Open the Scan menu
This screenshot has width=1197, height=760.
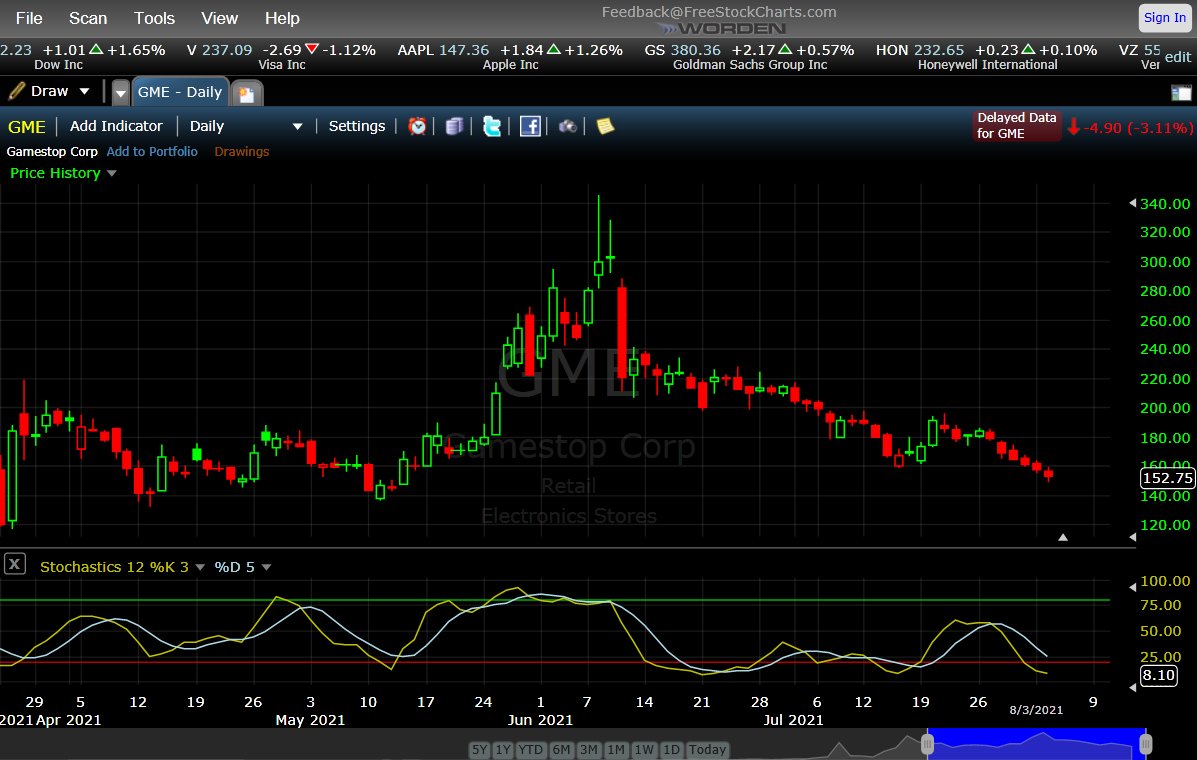tap(88, 18)
